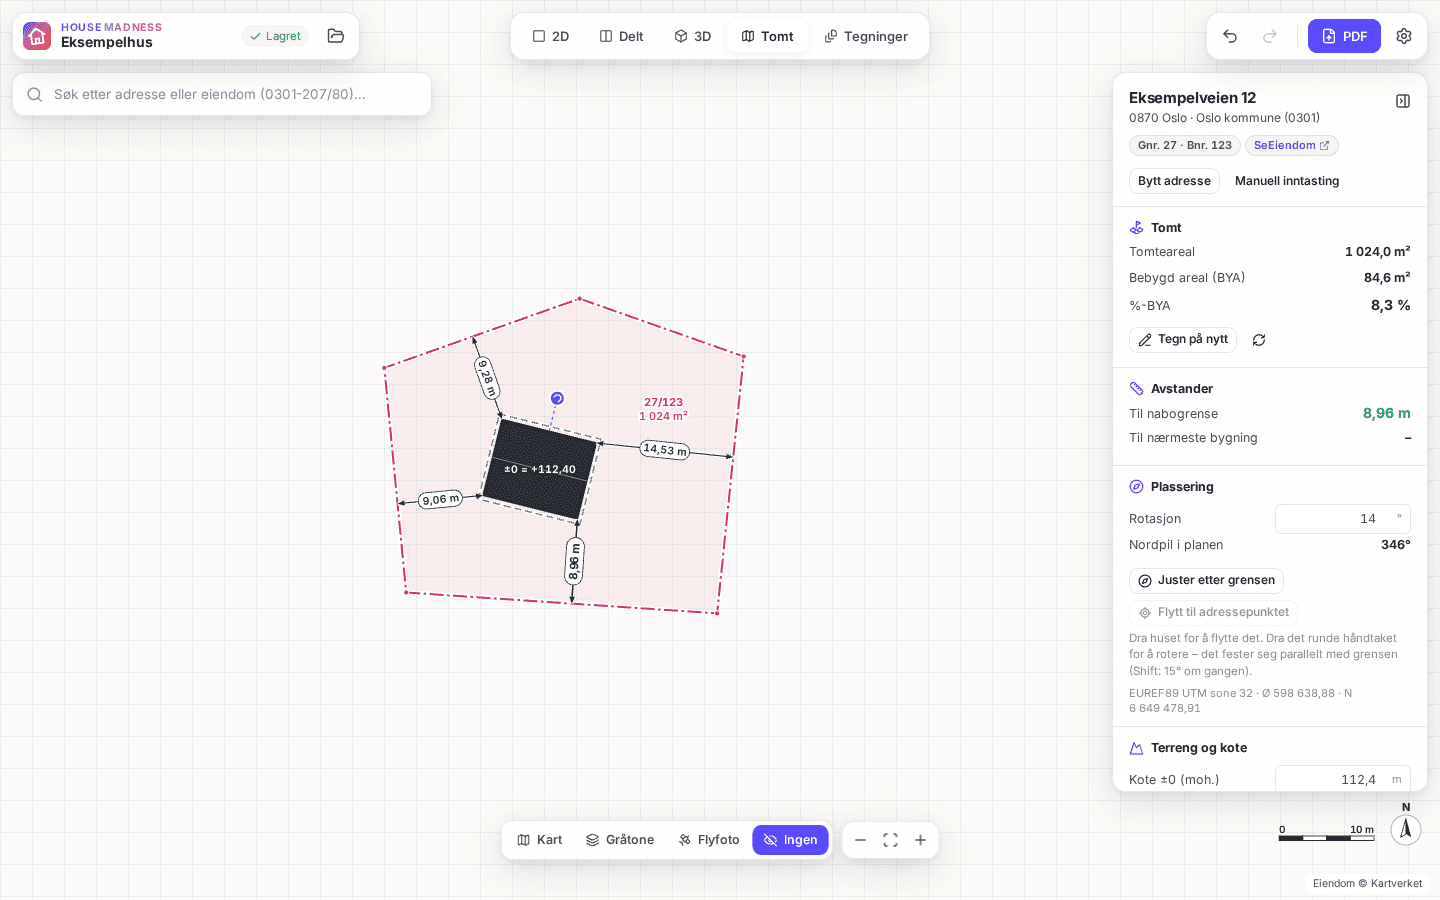This screenshot has height=900, width=1440.
Task: Click the Eiendom © Kartverket attribution
Action: [x=1367, y=884]
